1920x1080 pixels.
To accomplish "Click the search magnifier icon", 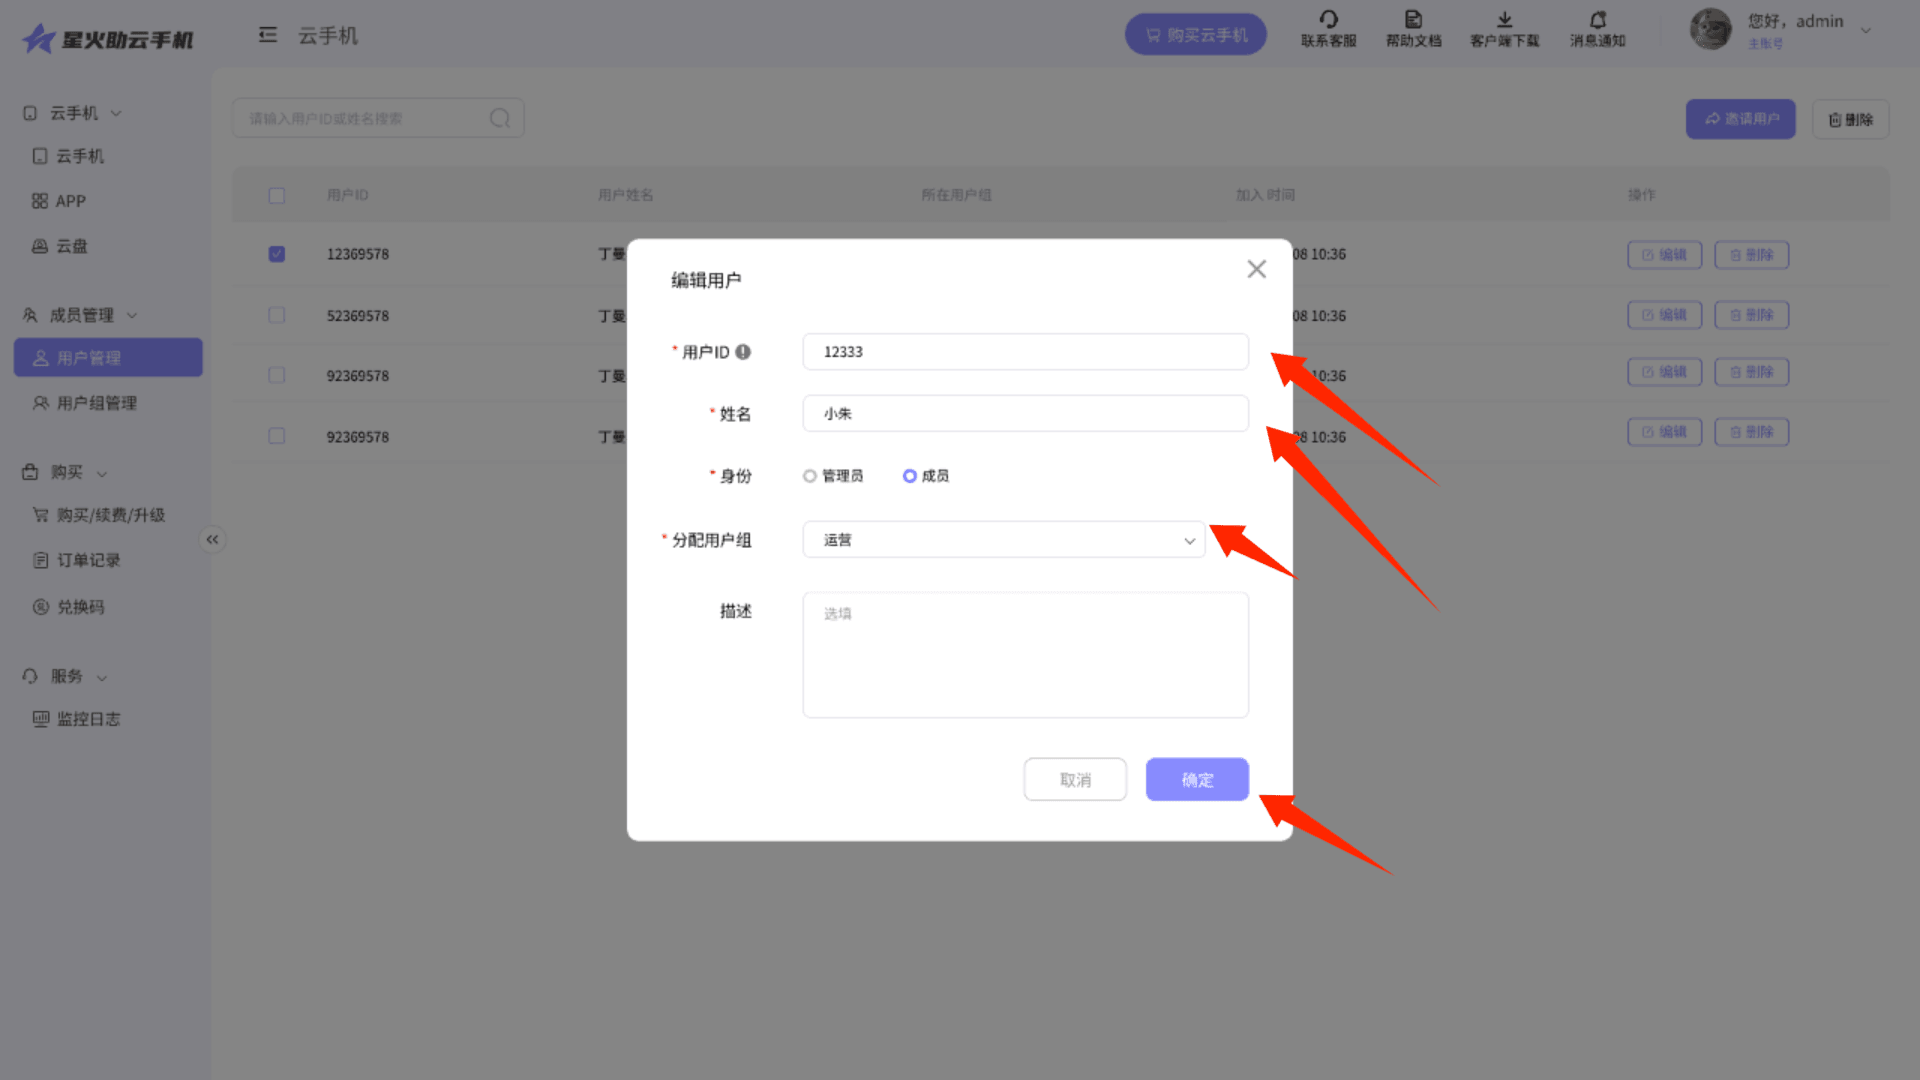I will [x=500, y=119].
